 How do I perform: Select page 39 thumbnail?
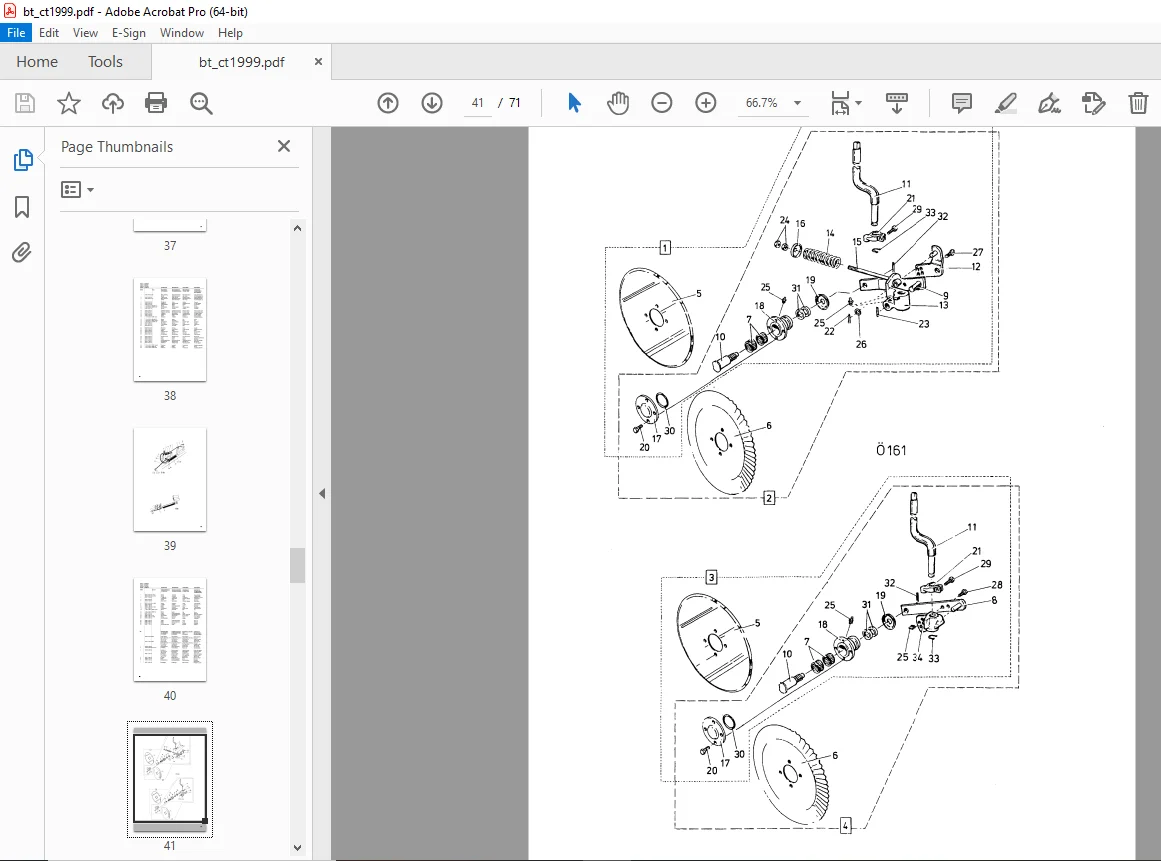click(170, 479)
